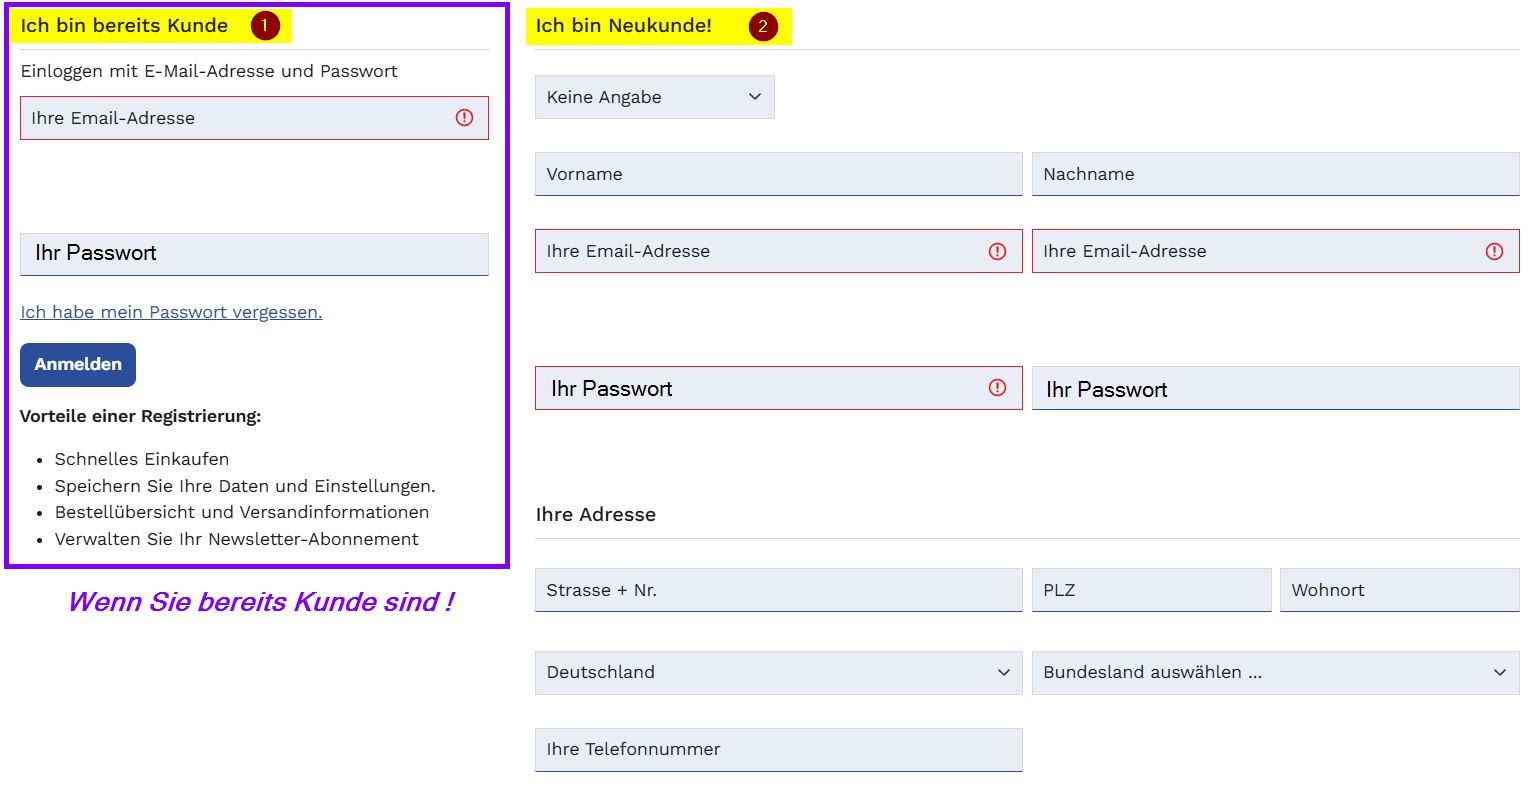The width and height of the screenshot is (1536, 786).
Task: Click error icon in email confirmation field
Action: point(1494,251)
